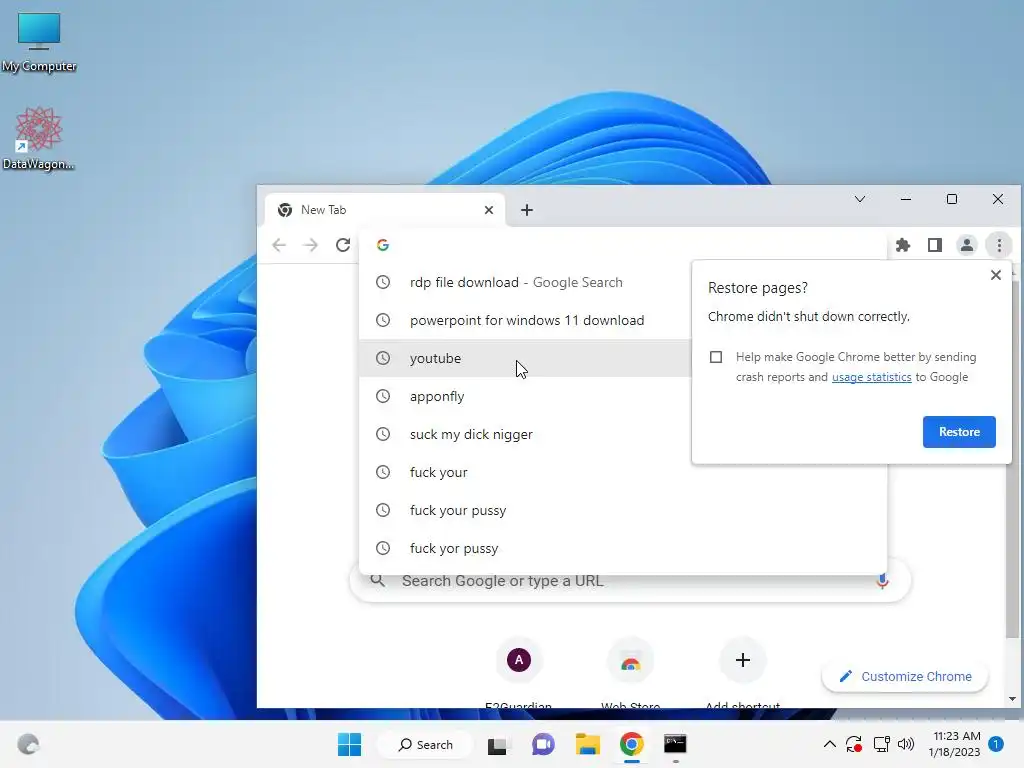Viewport: 1024px width, 768px height.
Task: Close the New Tab tab
Action: click(488, 210)
